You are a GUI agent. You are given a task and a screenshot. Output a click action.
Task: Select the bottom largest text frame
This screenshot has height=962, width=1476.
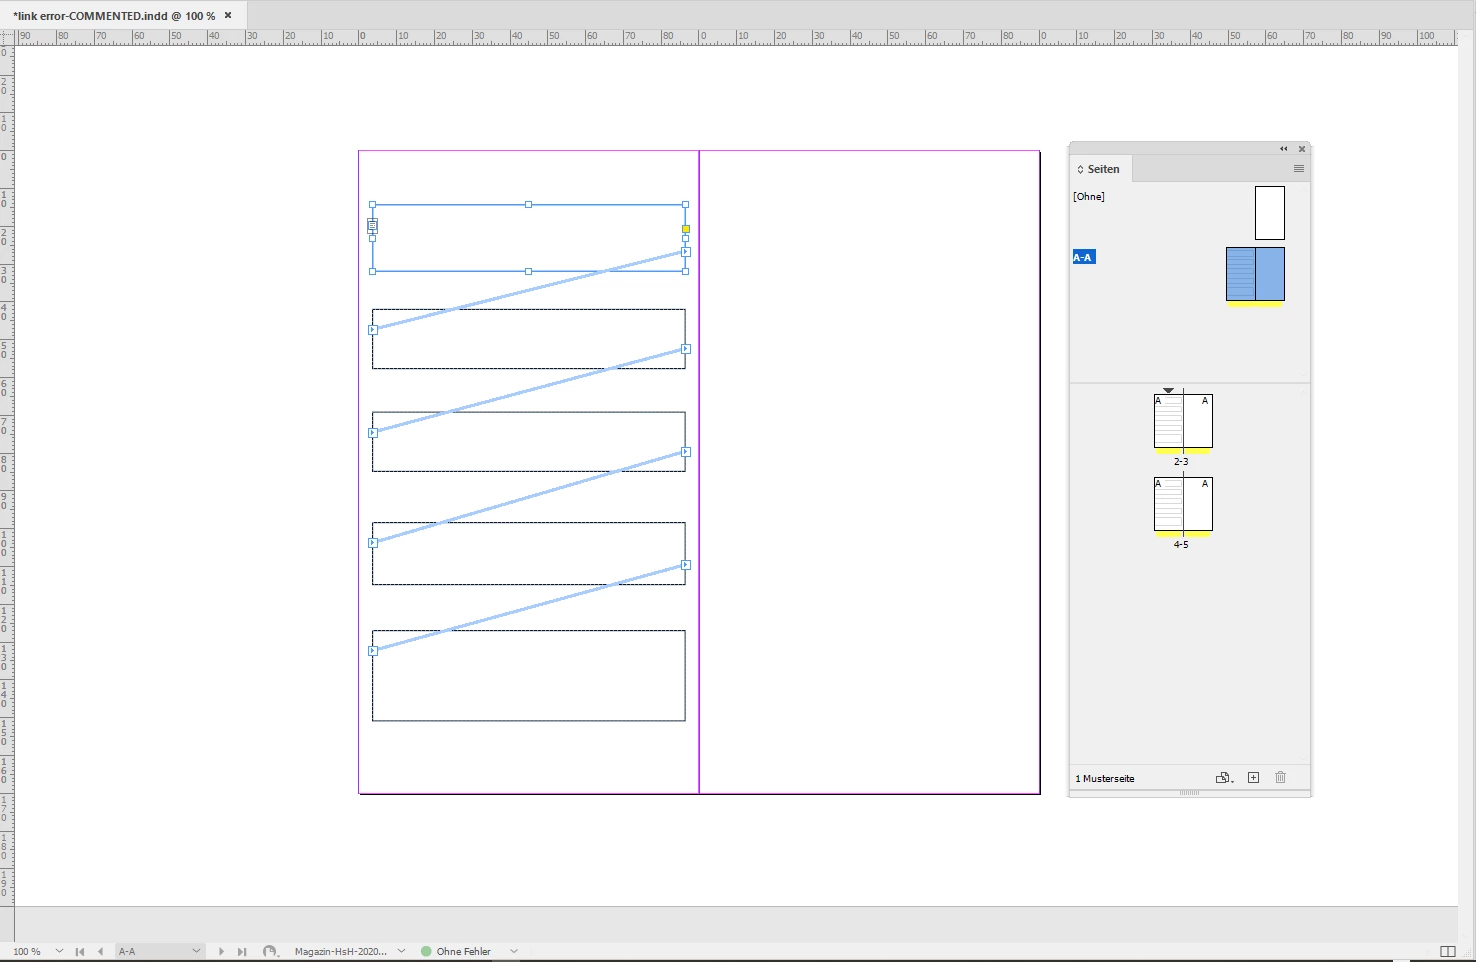point(529,676)
